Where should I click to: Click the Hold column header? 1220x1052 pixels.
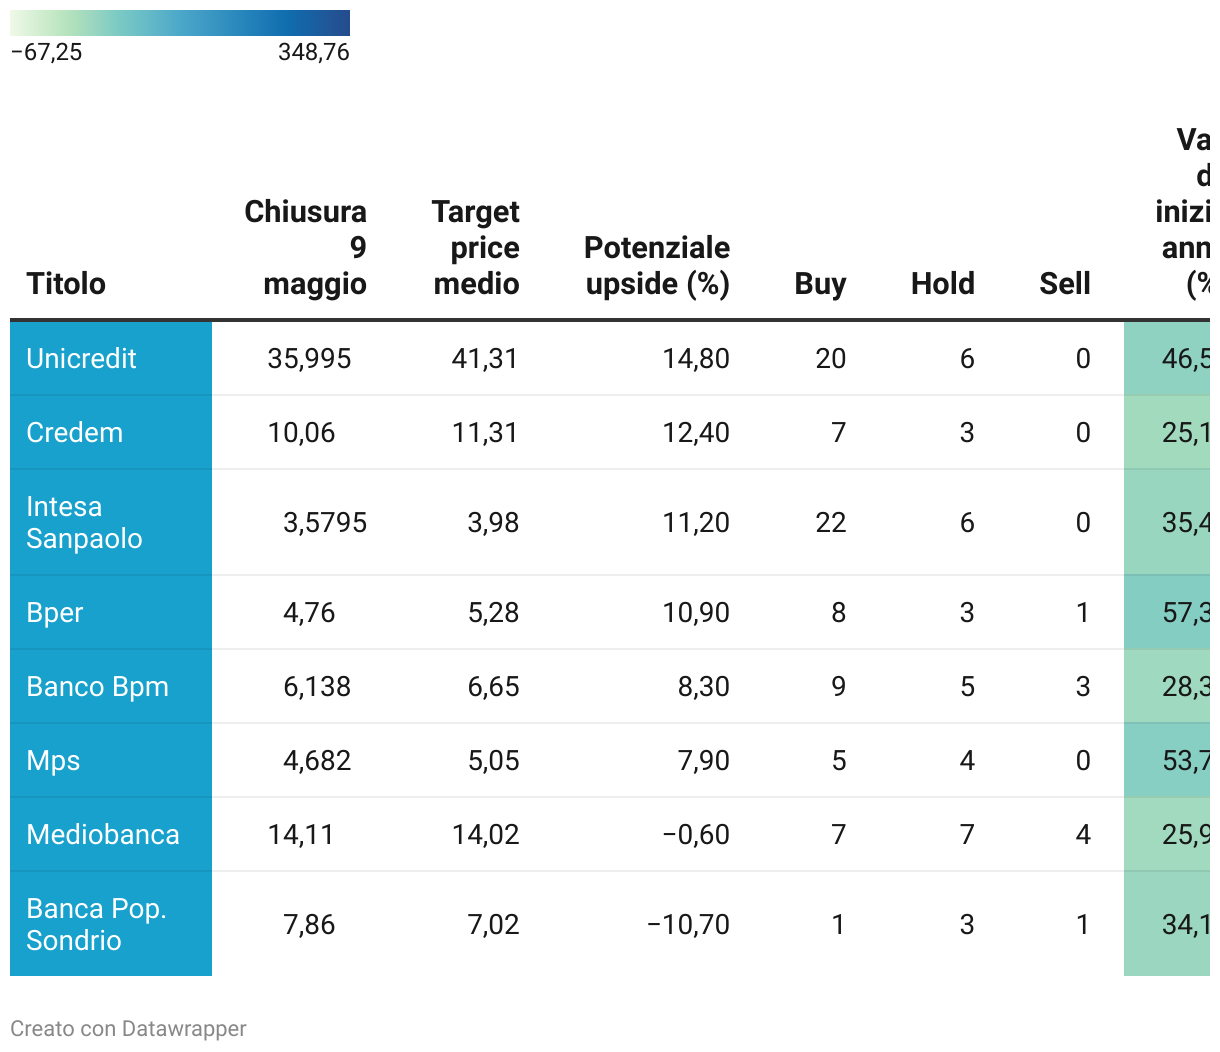pos(942,284)
